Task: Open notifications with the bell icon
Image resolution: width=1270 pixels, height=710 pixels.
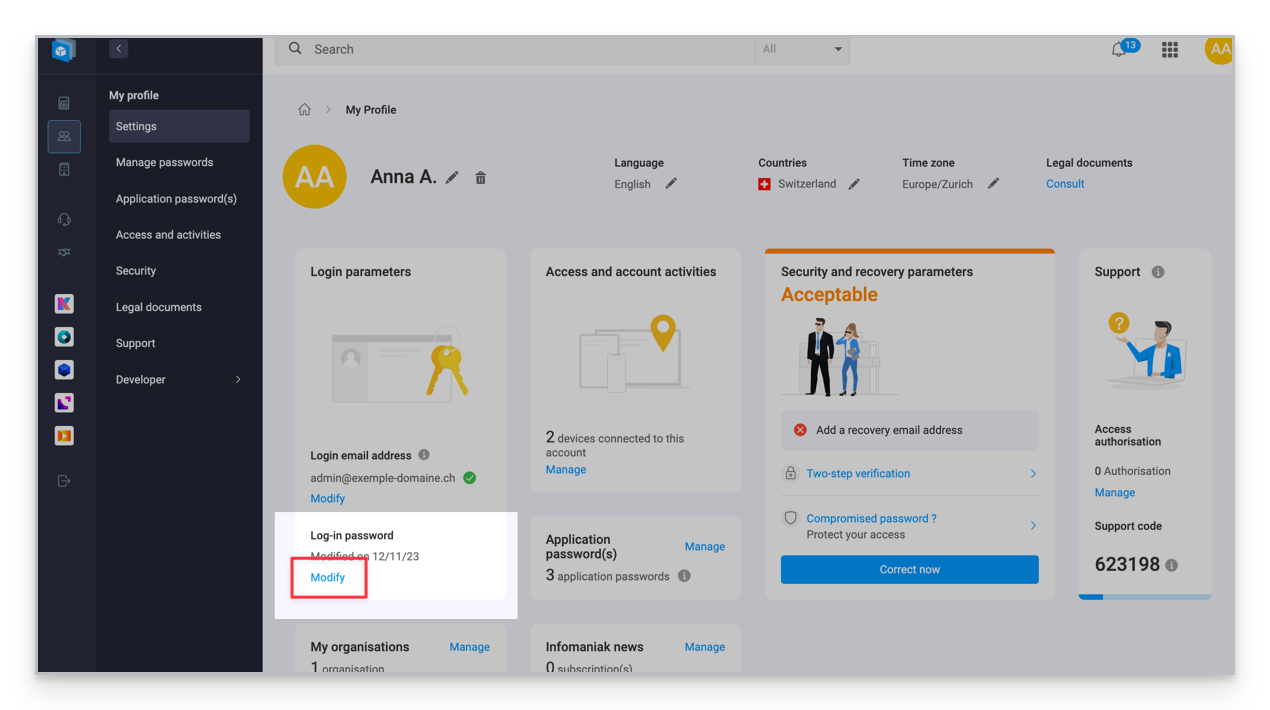Action: (x=1120, y=49)
